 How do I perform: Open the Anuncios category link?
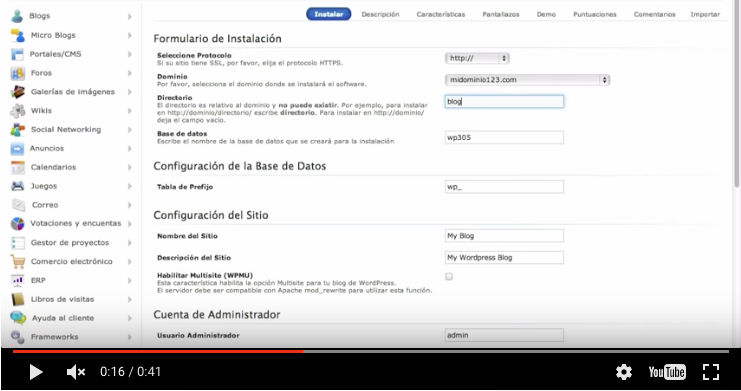[47, 148]
